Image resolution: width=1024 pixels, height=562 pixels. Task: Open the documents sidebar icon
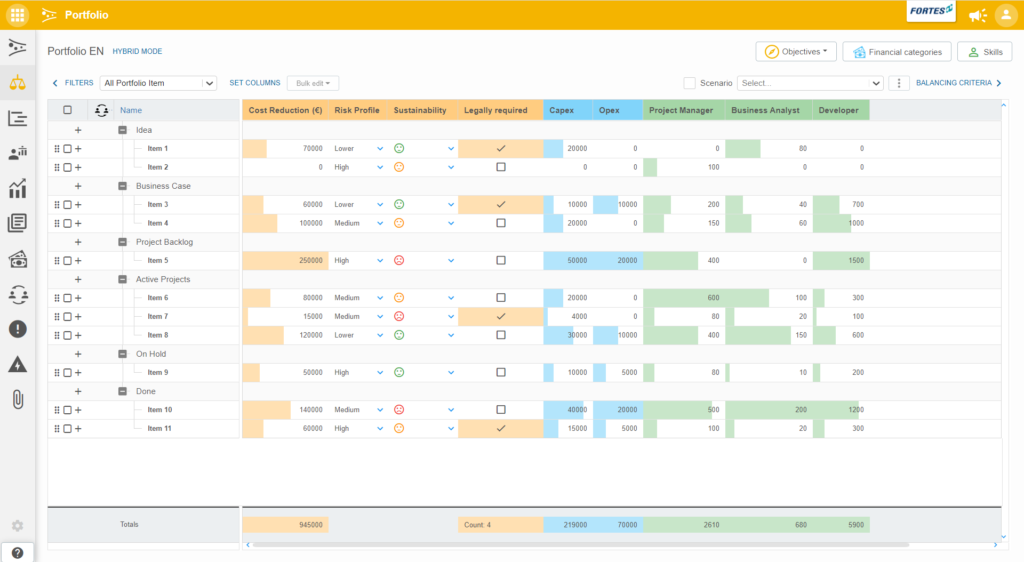(18, 223)
